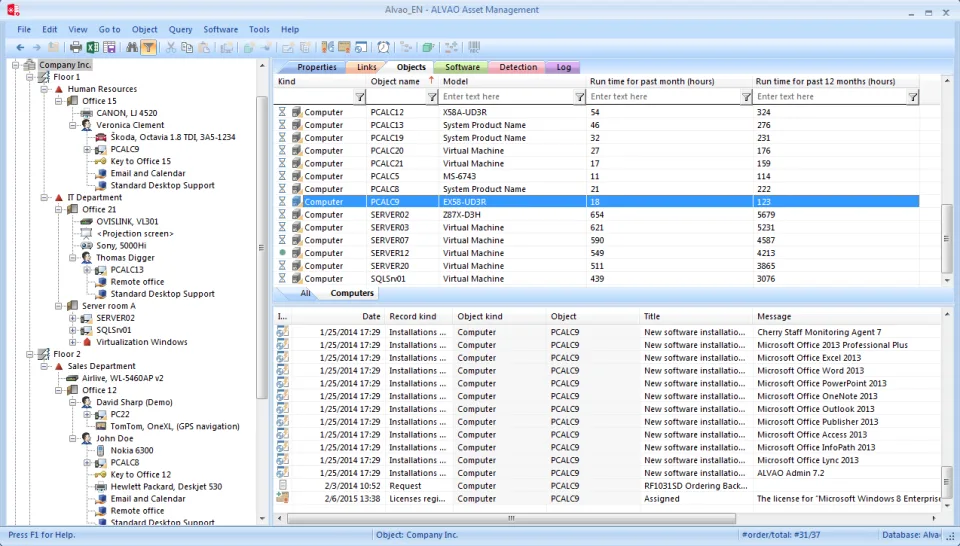This screenshot has width=960, height=546.
Task: Open the filter for the Model column
Action: click(579, 97)
